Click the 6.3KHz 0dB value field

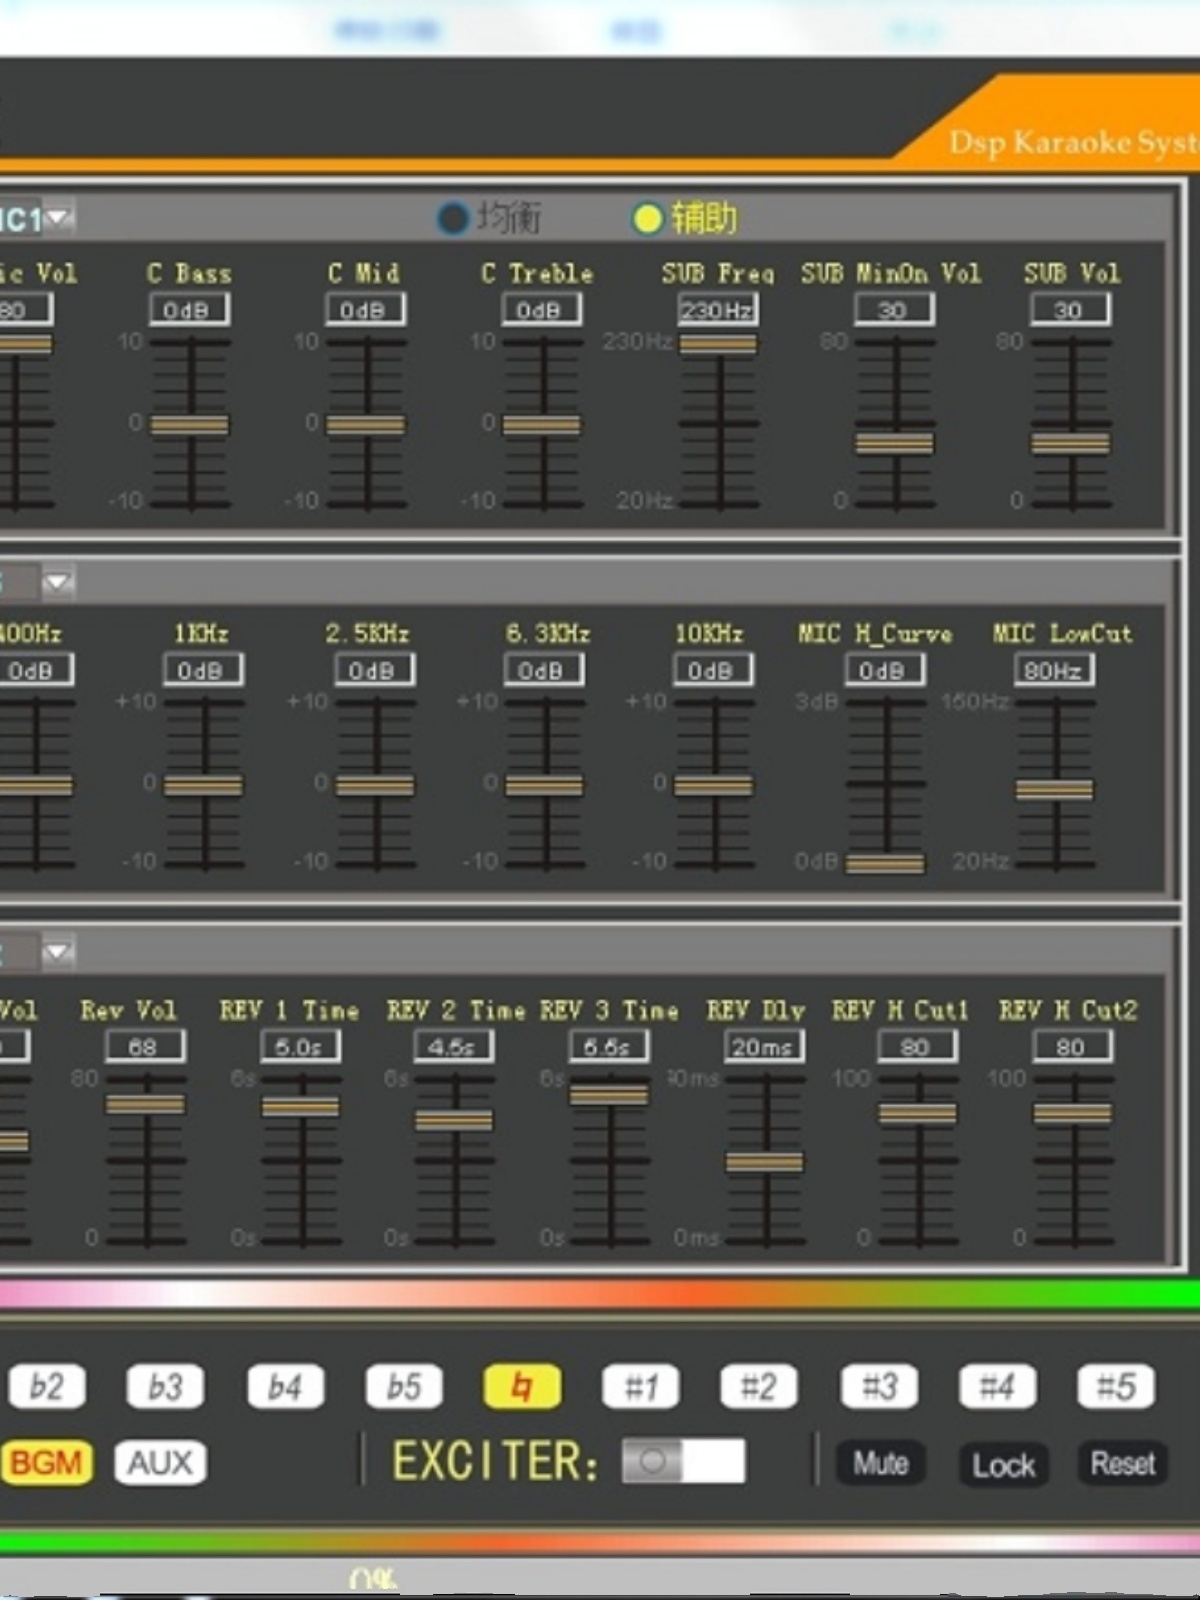(x=544, y=670)
